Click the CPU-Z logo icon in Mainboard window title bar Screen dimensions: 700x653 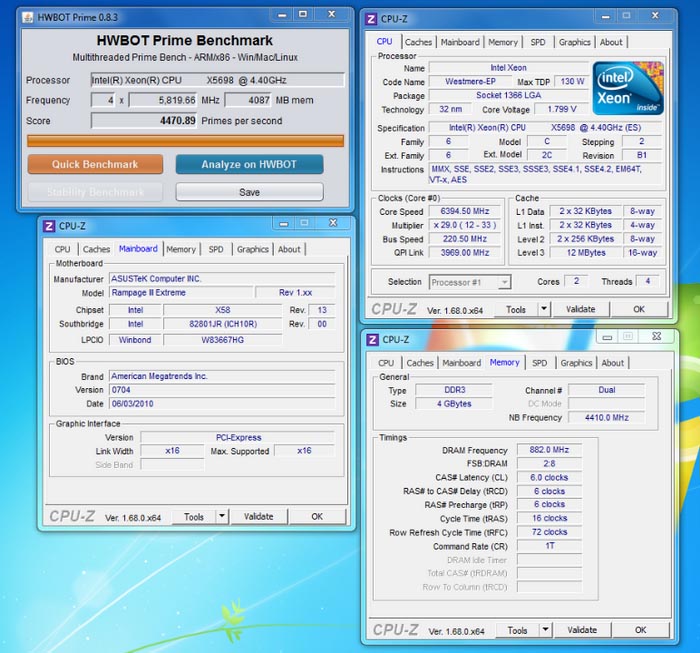pyautogui.click(x=49, y=226)
